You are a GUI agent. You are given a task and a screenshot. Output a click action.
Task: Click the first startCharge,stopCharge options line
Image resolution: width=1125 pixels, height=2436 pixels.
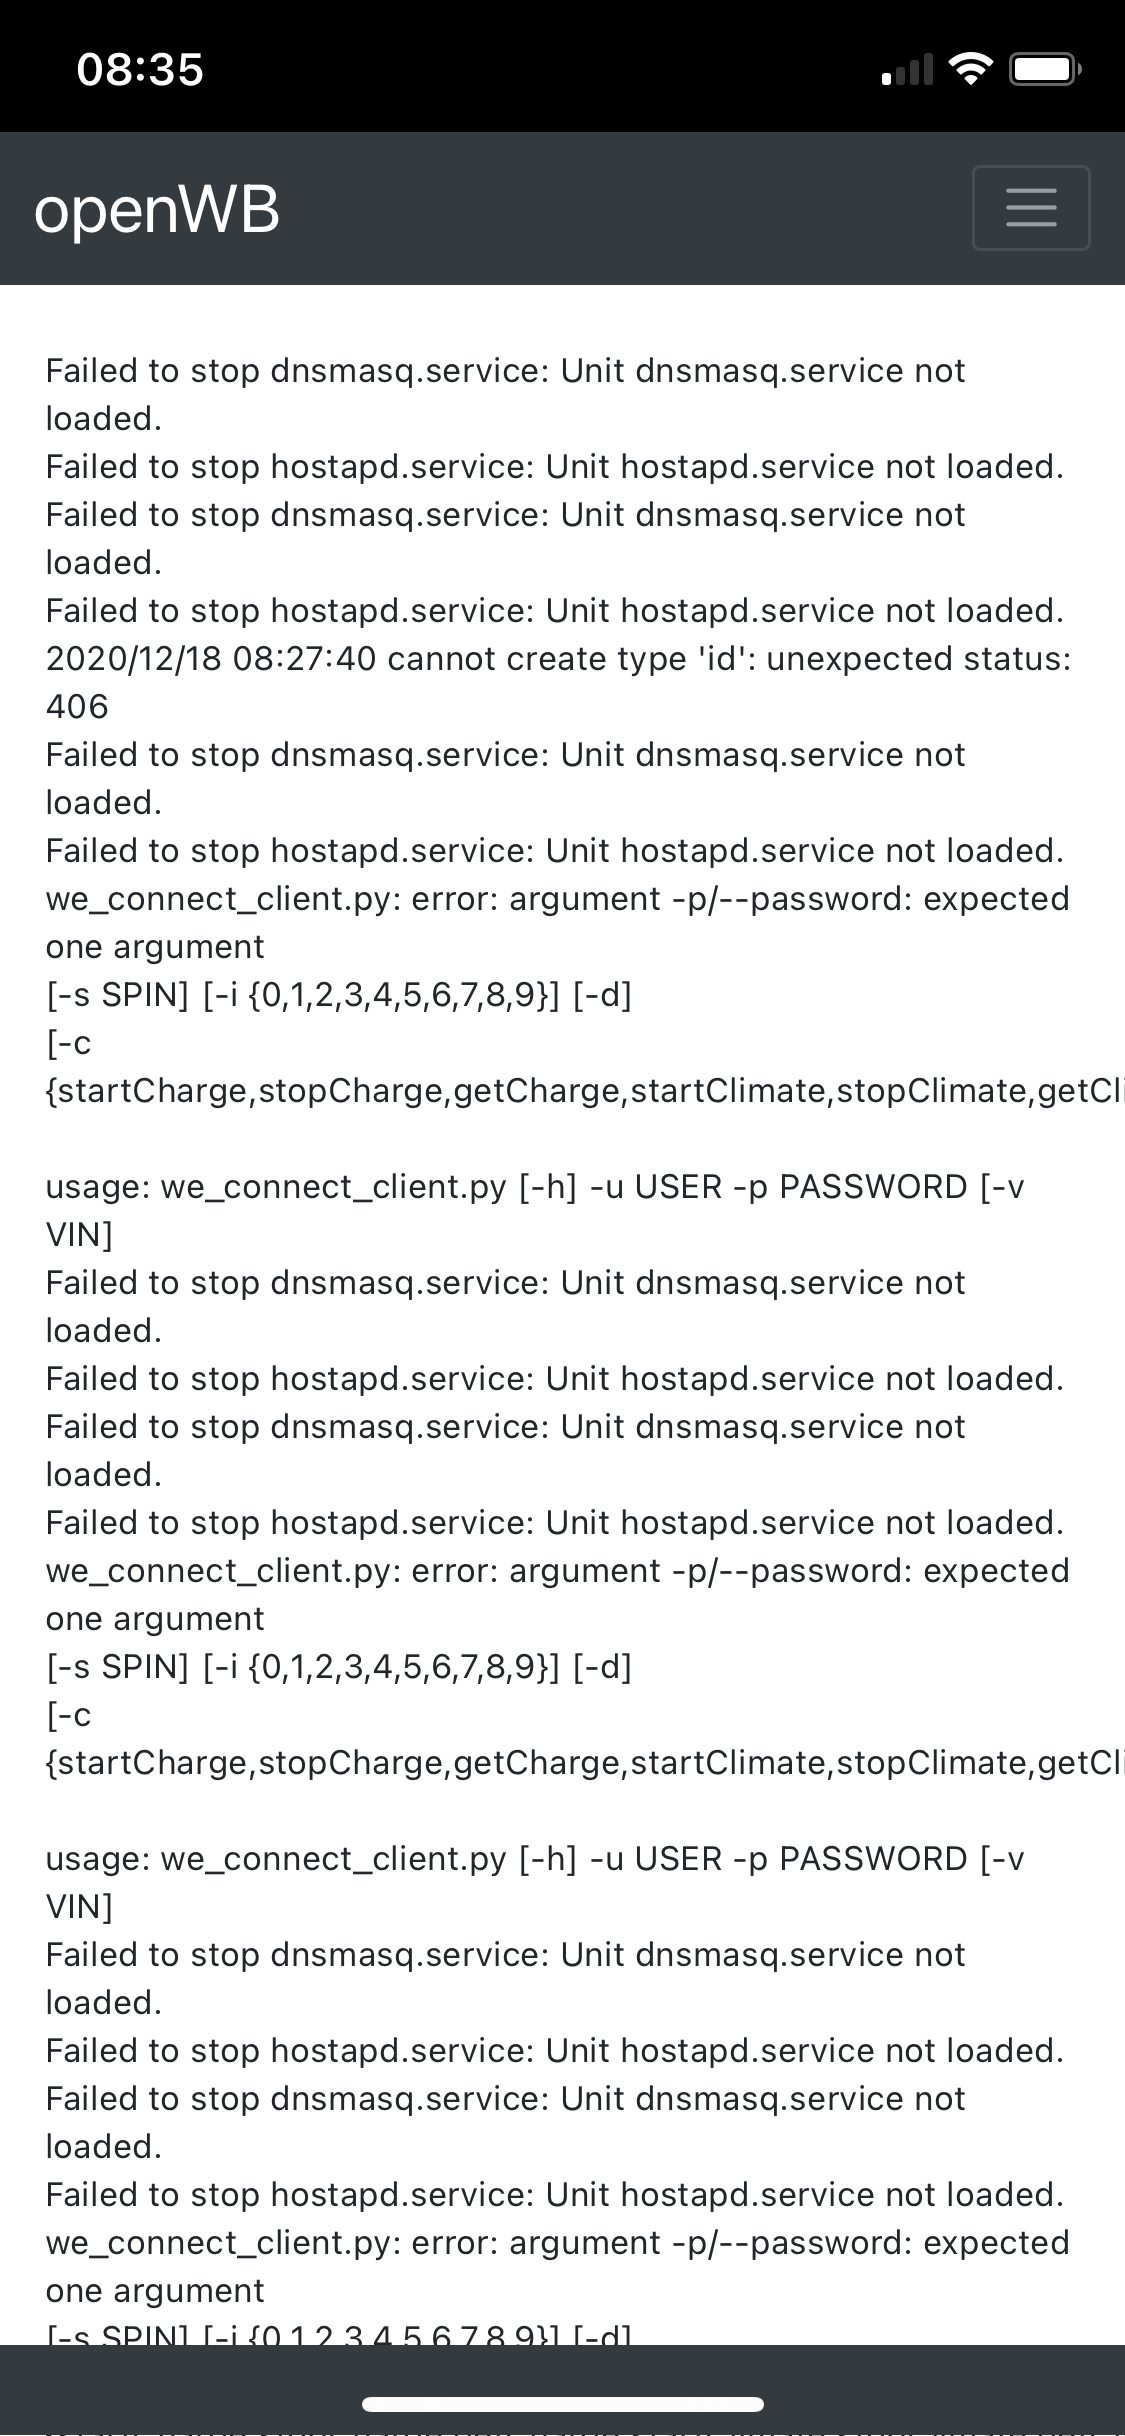(580, 1091)
